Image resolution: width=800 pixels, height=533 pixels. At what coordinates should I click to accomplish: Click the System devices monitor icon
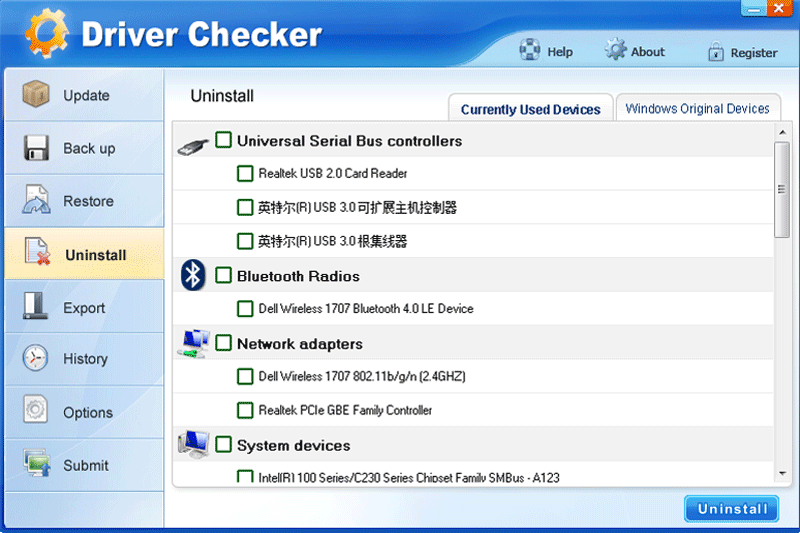[194, 444]
